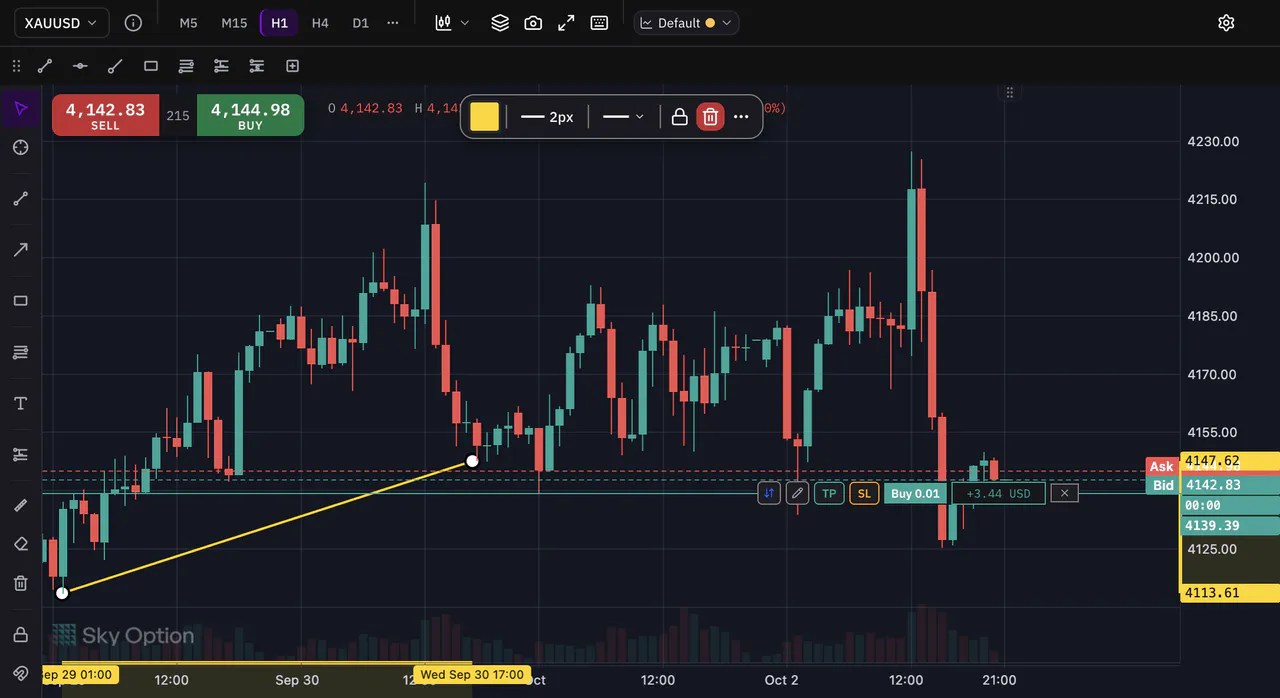1280x698 pixels.
Task: Click the trend line's upper end handle
Action: pyautogui.click(x=472, y=461)
